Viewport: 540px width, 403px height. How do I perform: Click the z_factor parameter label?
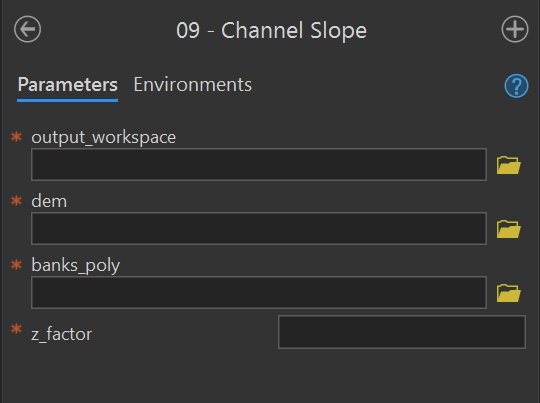[62, 334]
